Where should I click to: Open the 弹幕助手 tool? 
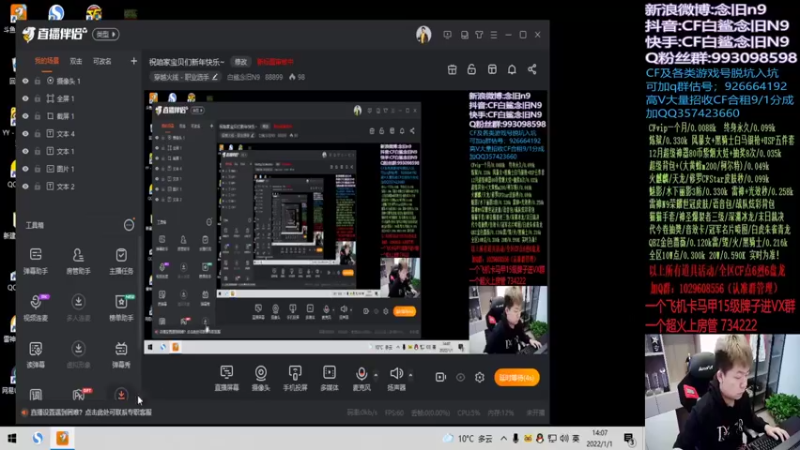(35, 261)
